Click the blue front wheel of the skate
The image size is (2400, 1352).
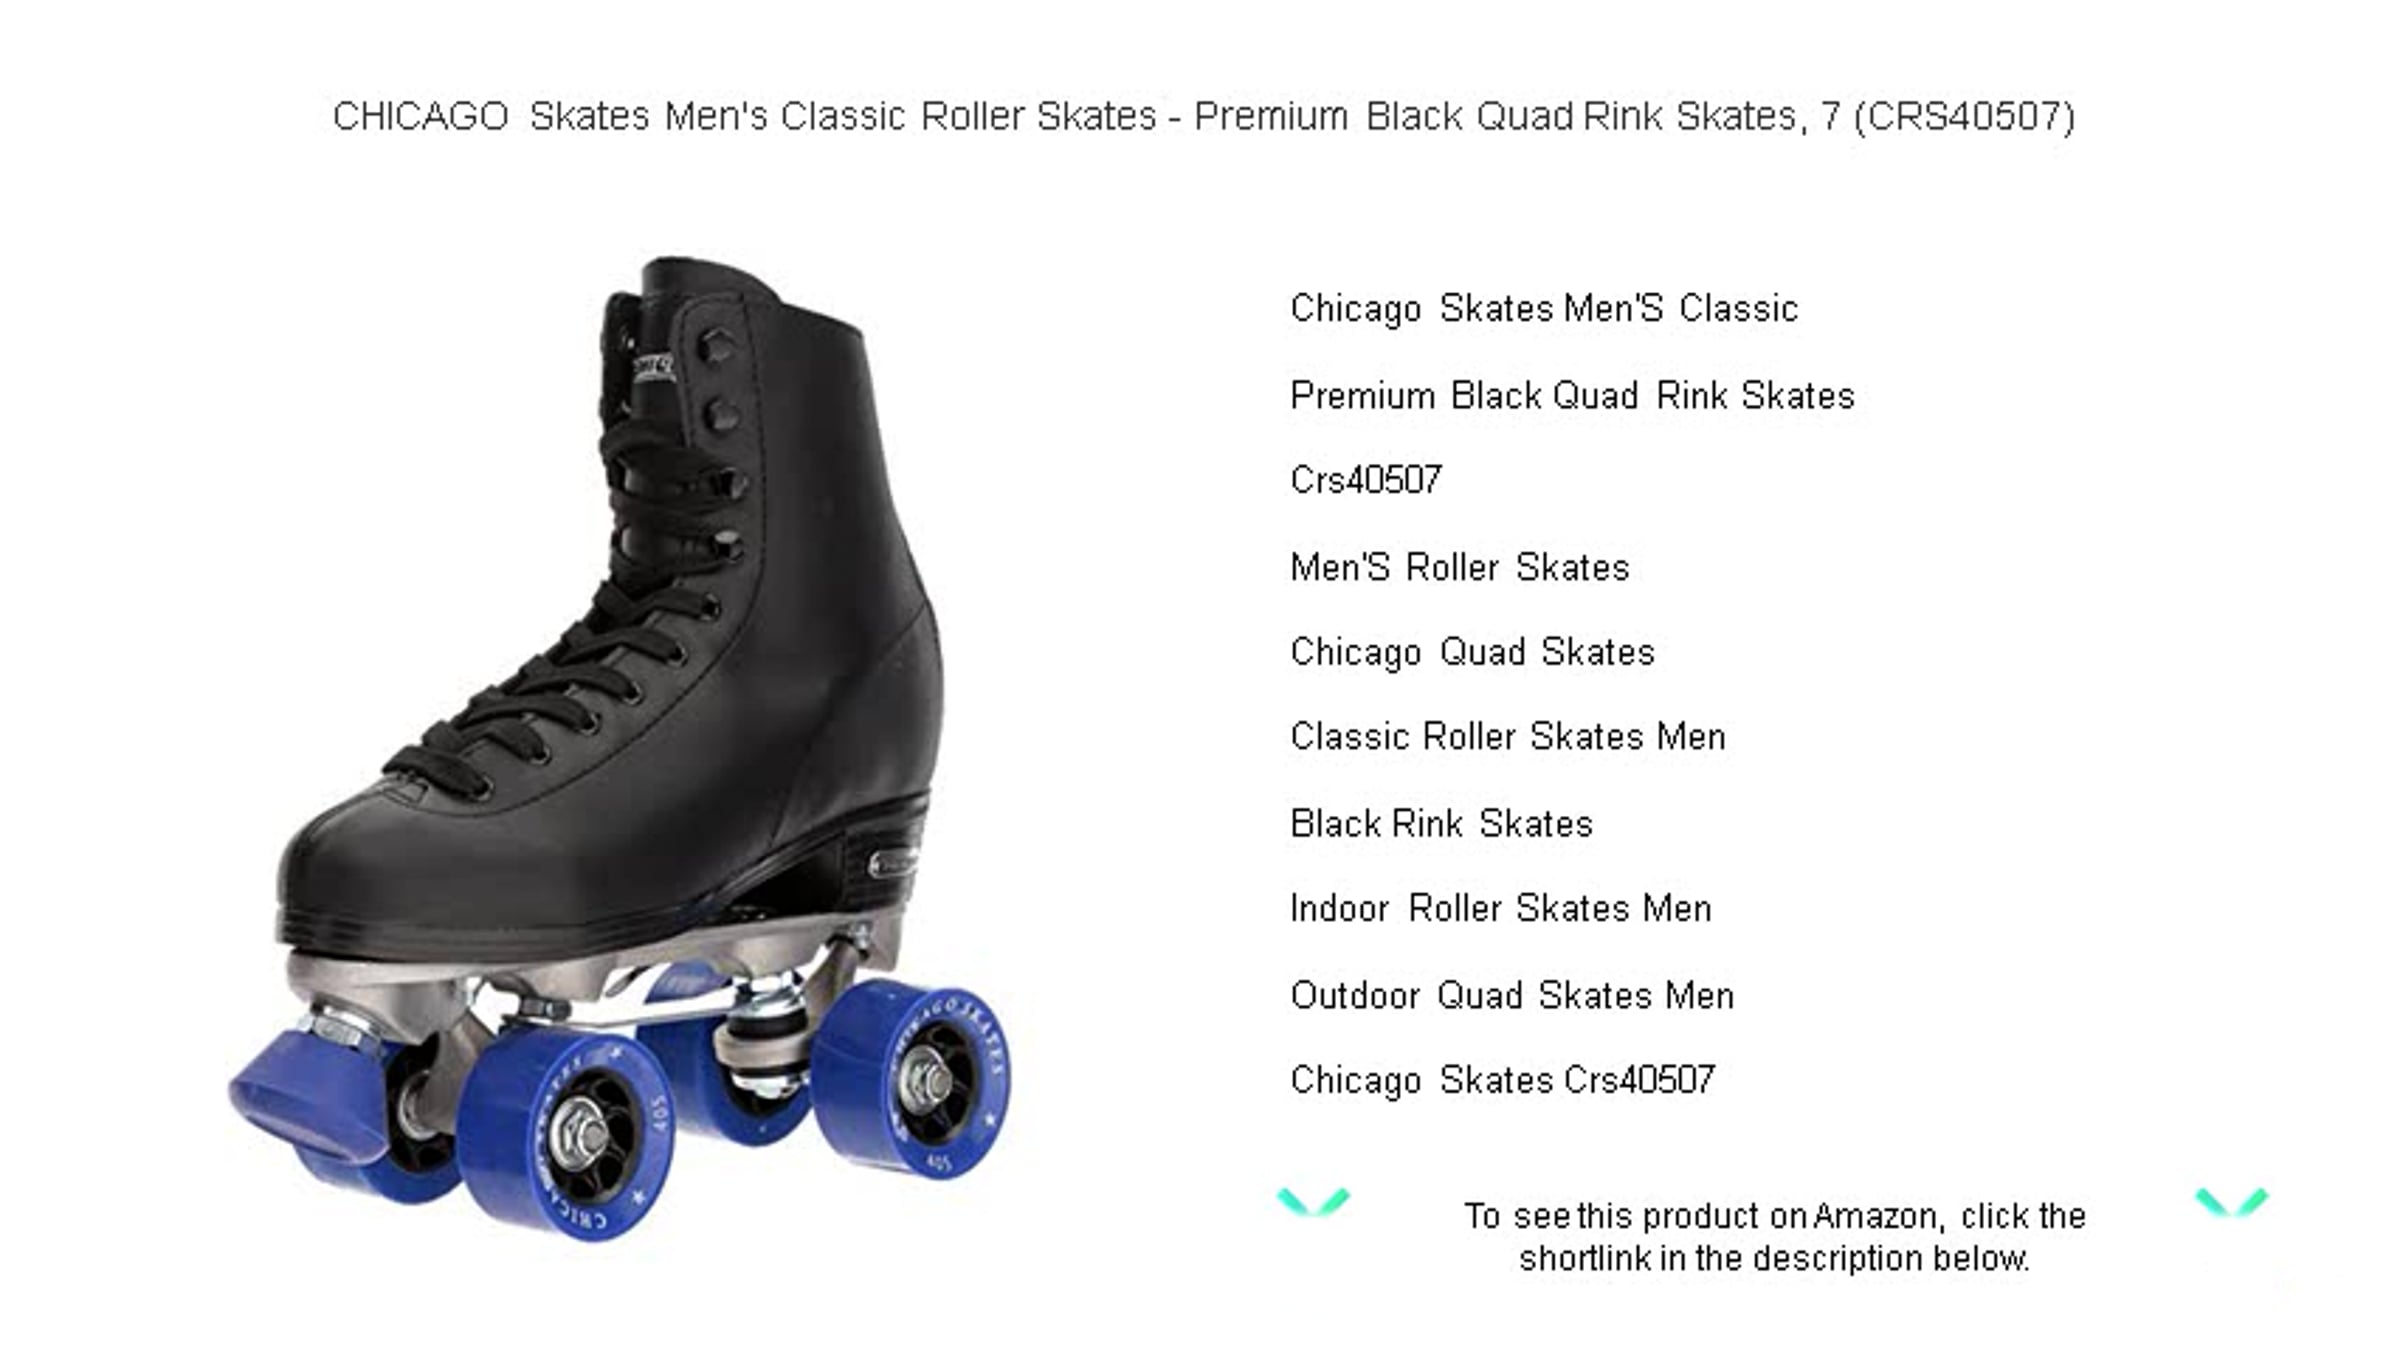(x=567, y=1137)
